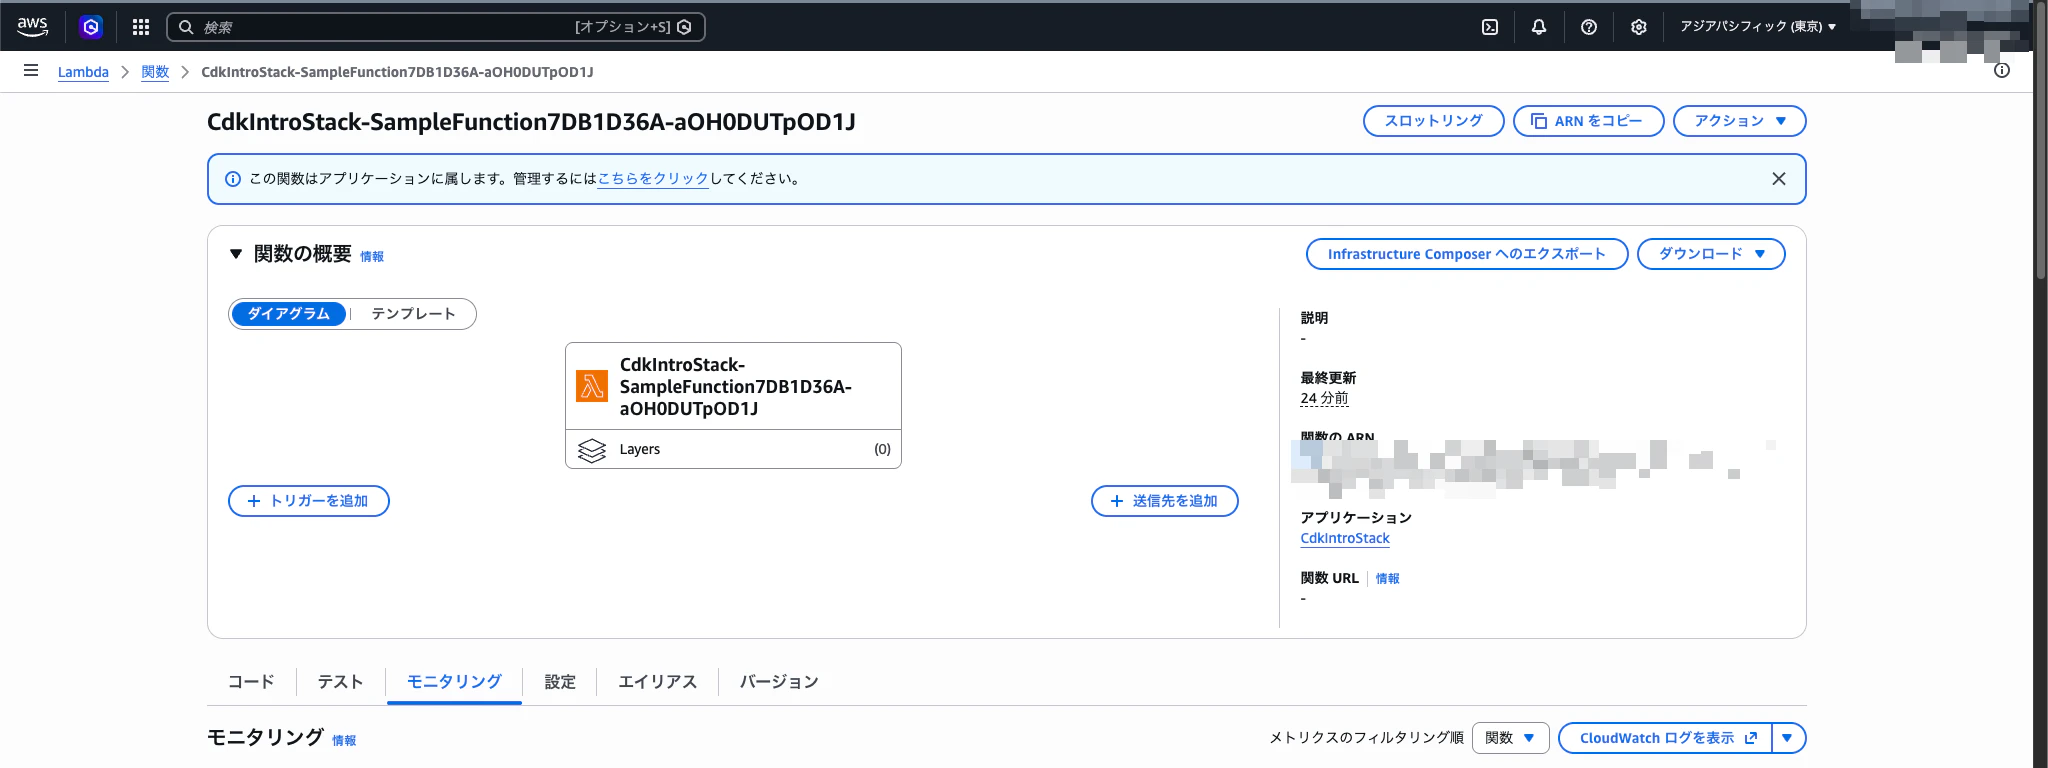The width and height of the screenshot is (2048, 768).
Task: Launch CloudShell from the top bar
Action: coord(1490,27)
